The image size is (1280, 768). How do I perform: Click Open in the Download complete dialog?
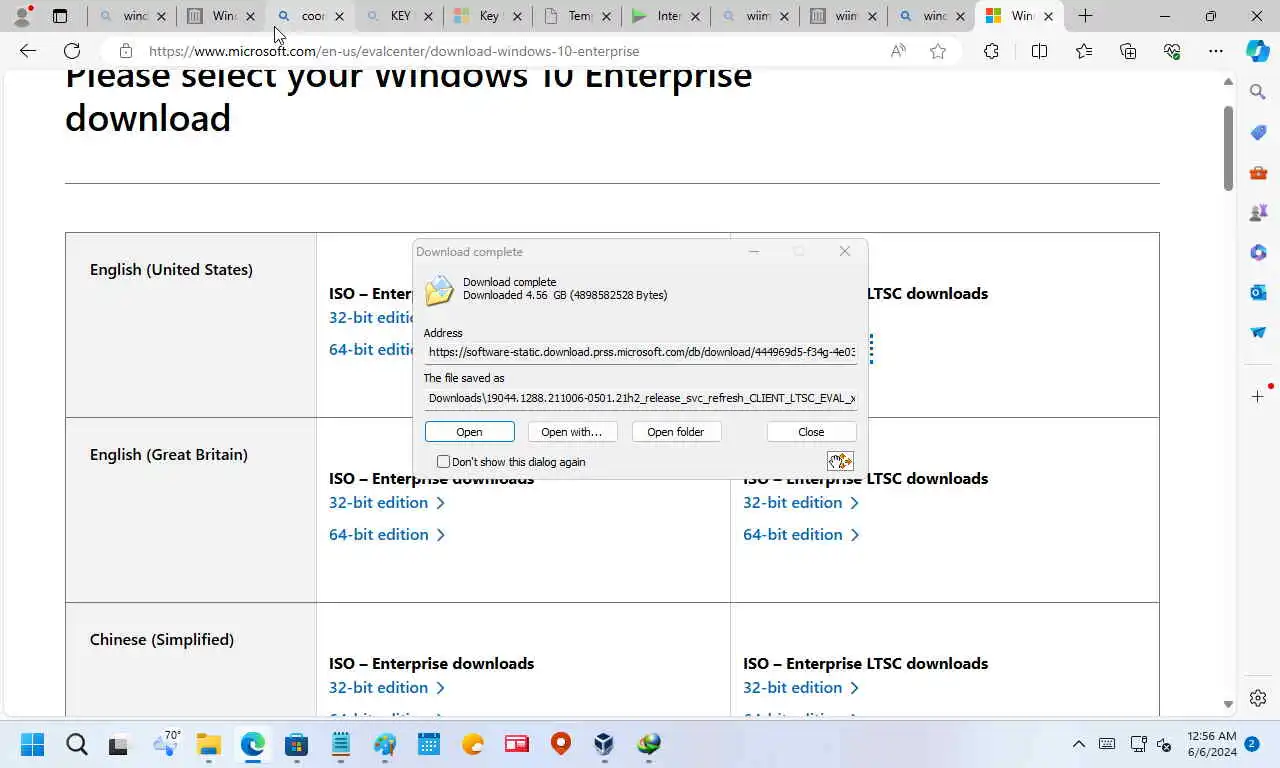[x=469, y=432]
